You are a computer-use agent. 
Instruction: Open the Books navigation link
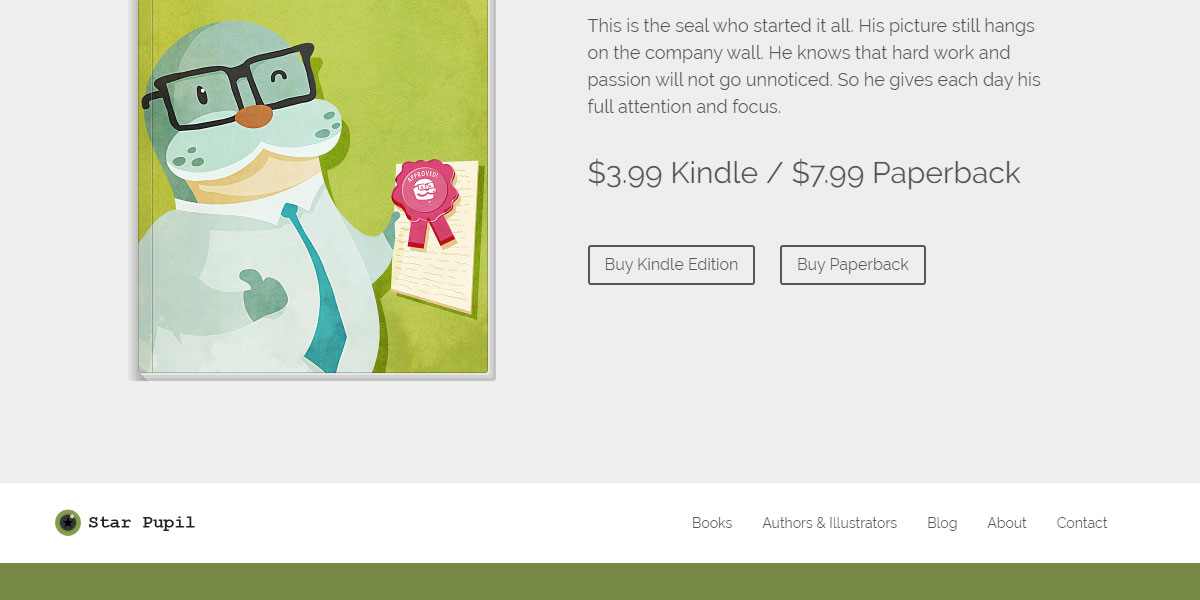(x=712, y=523)
